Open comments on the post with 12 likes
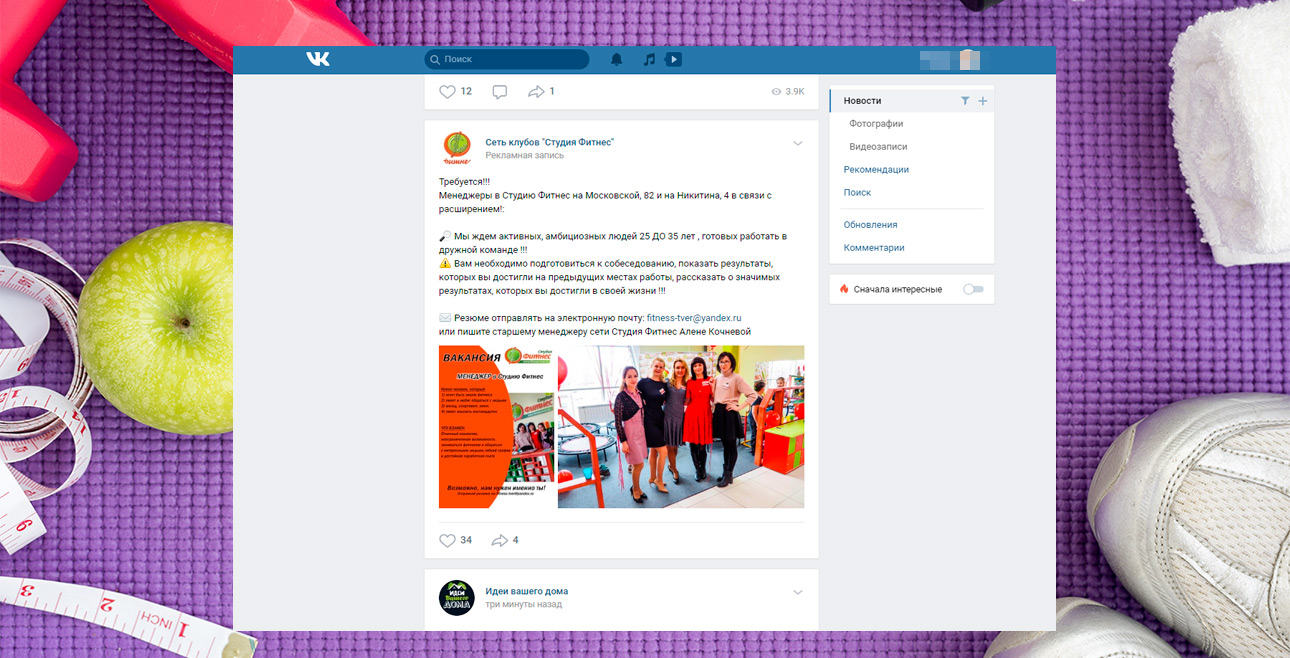This screenshot has height=658, width=1290. [x=500, y=92]
